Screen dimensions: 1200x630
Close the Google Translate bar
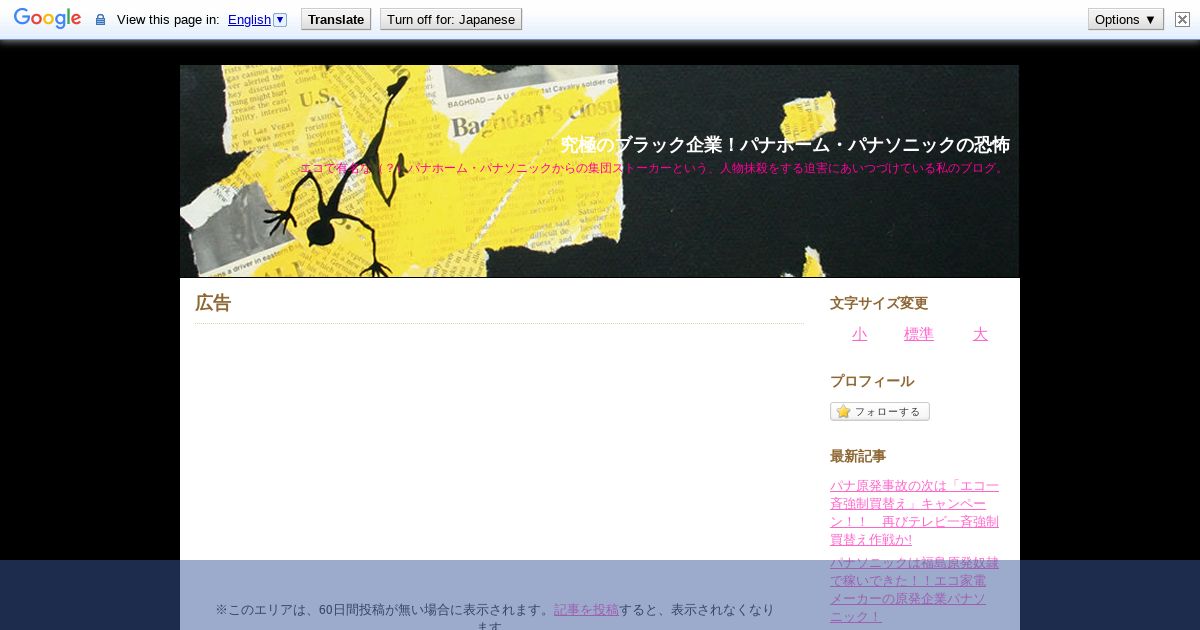1182,19
